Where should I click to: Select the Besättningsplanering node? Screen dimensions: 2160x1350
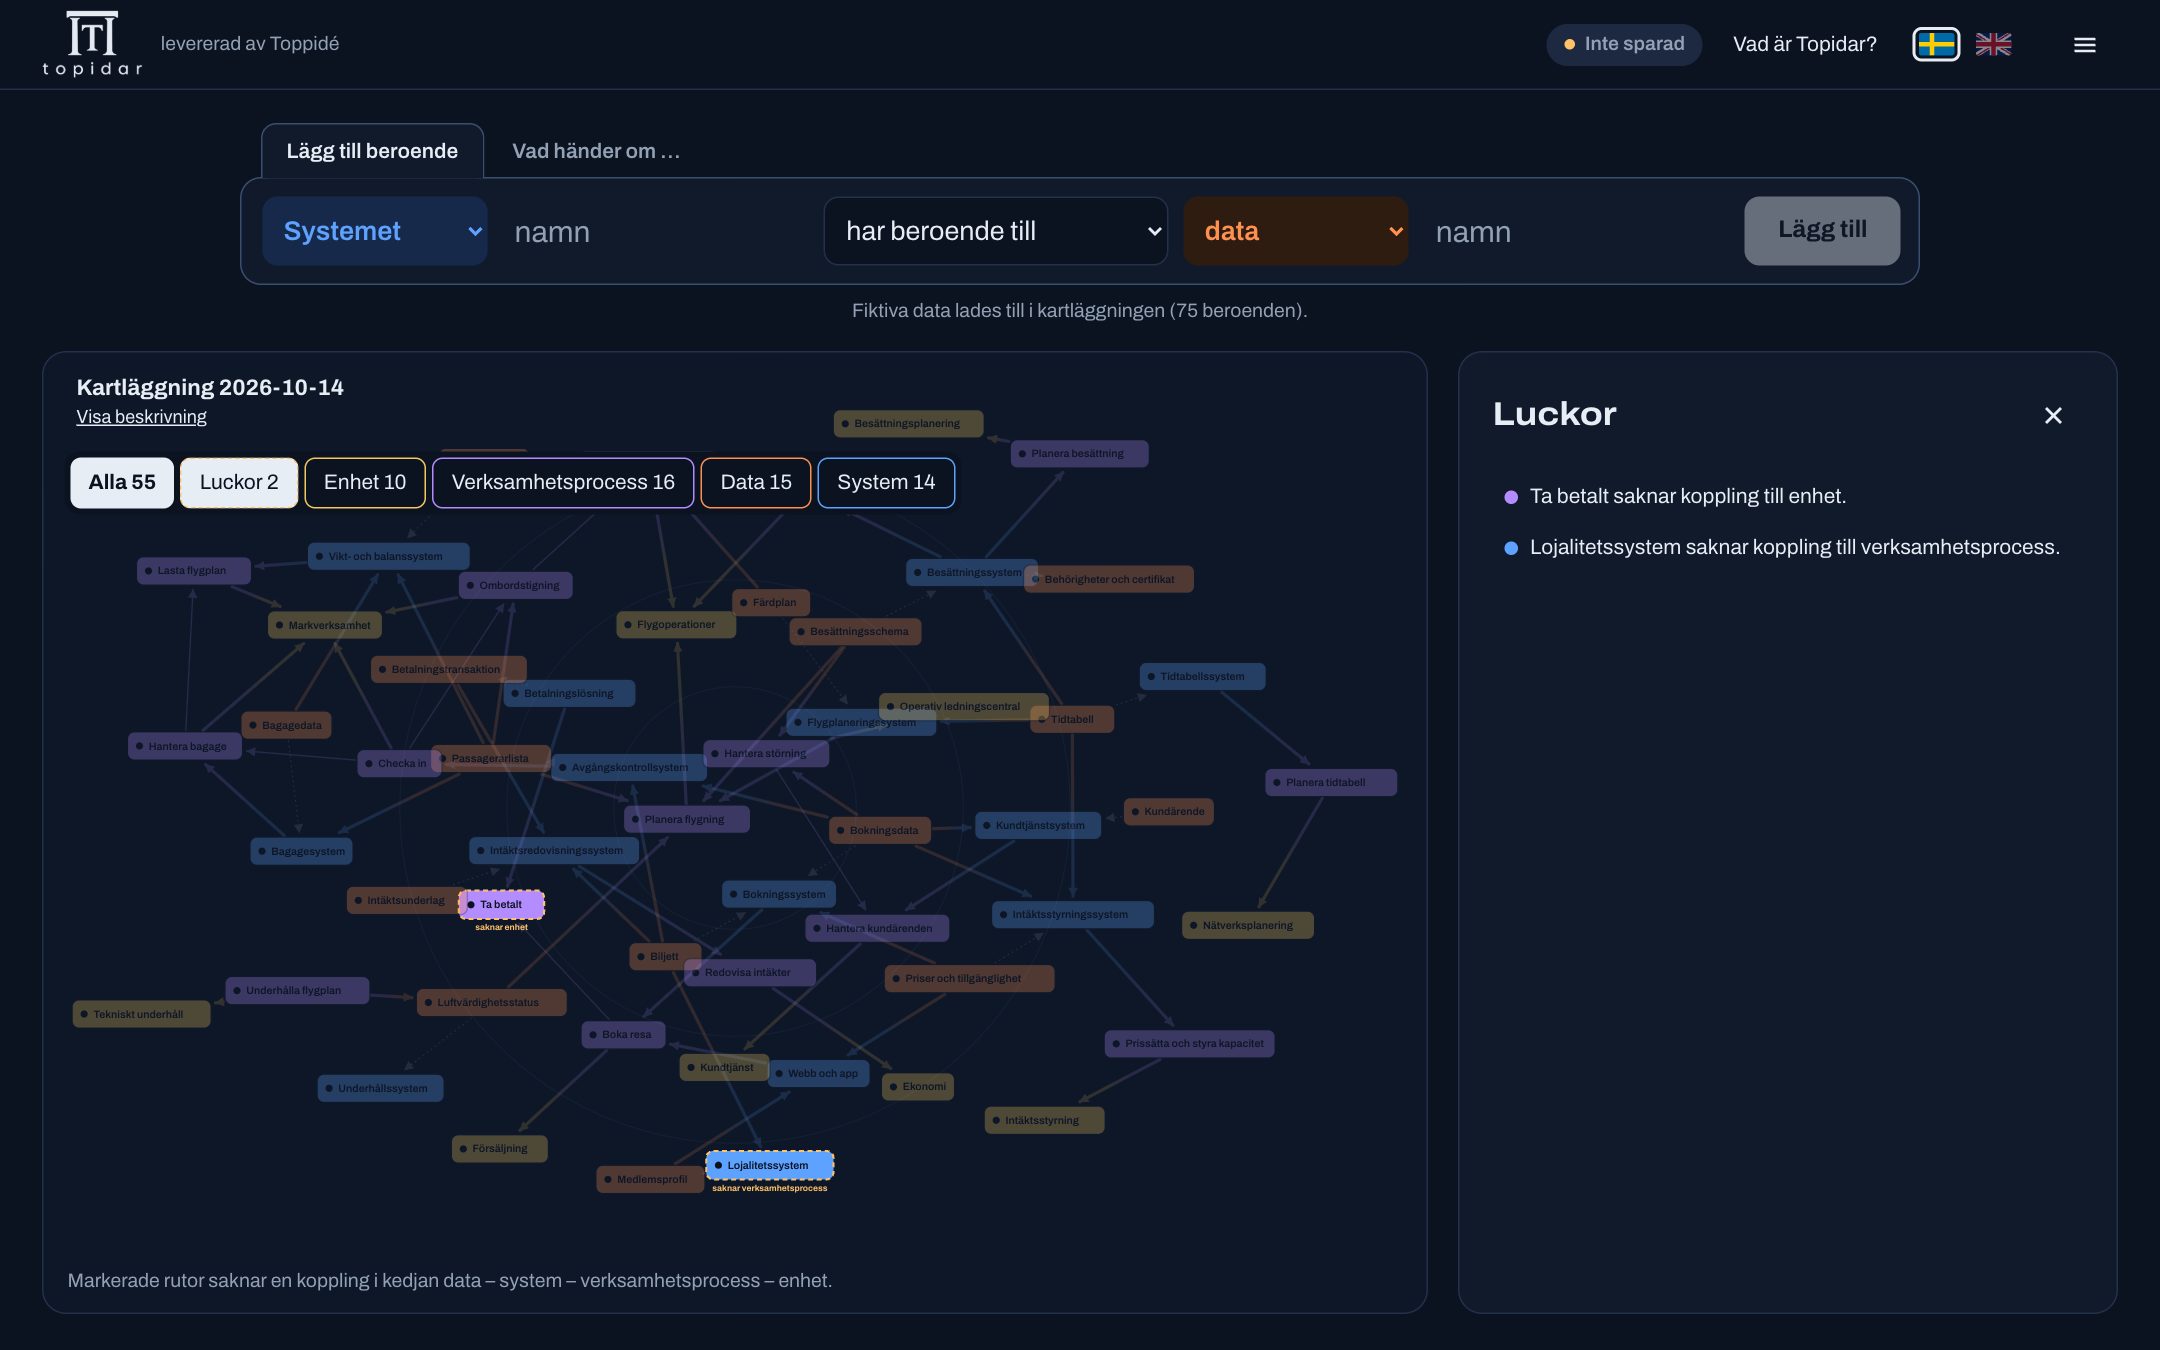point(908,424)
